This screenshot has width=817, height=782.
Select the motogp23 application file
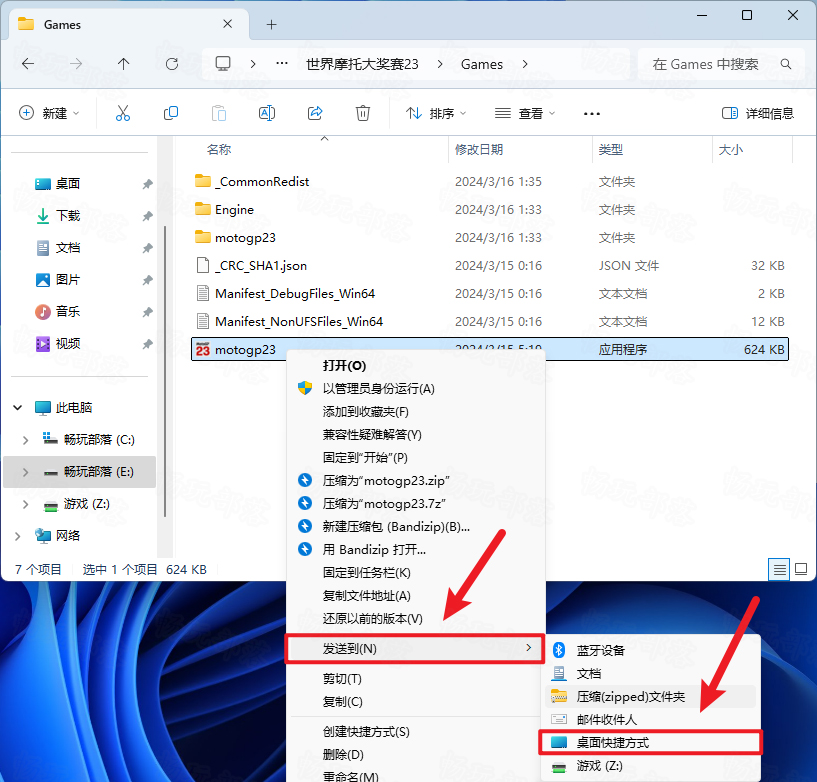(x=489, y=349)
